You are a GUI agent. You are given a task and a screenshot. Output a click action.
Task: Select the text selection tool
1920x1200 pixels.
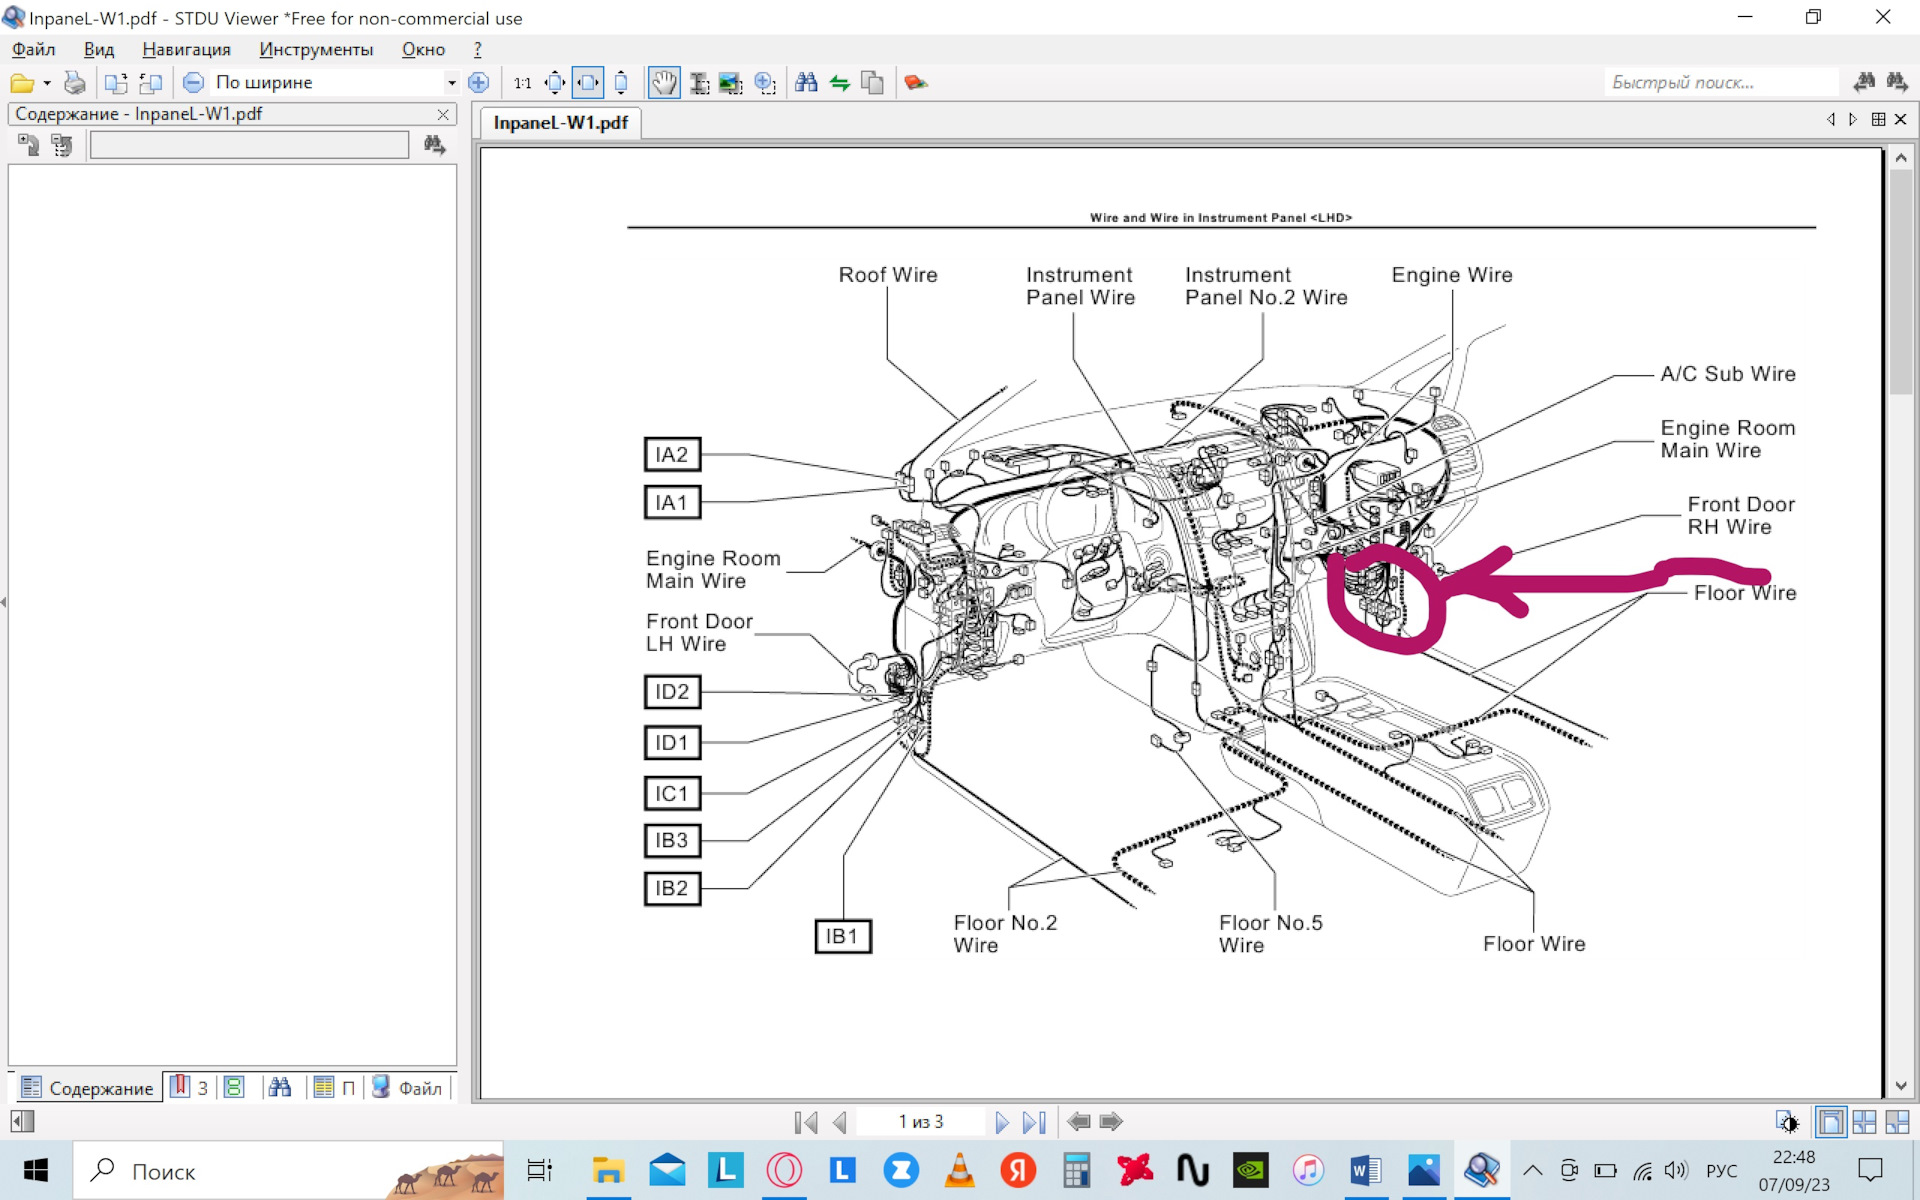pos(699,83)
